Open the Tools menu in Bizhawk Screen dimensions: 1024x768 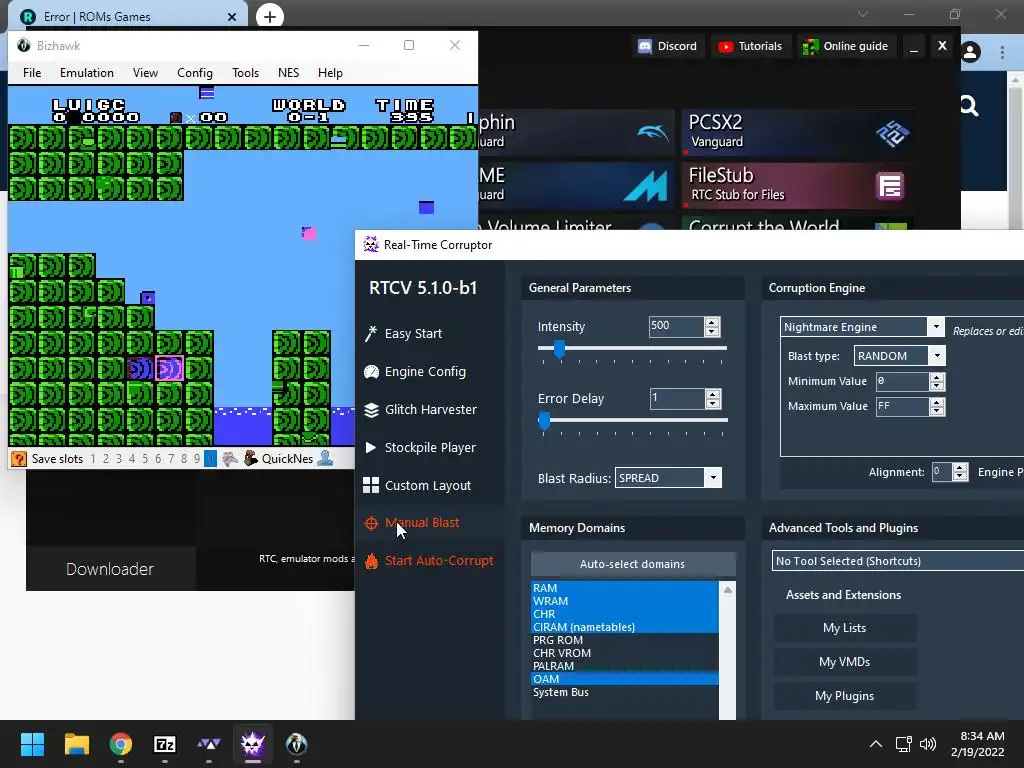246,72
